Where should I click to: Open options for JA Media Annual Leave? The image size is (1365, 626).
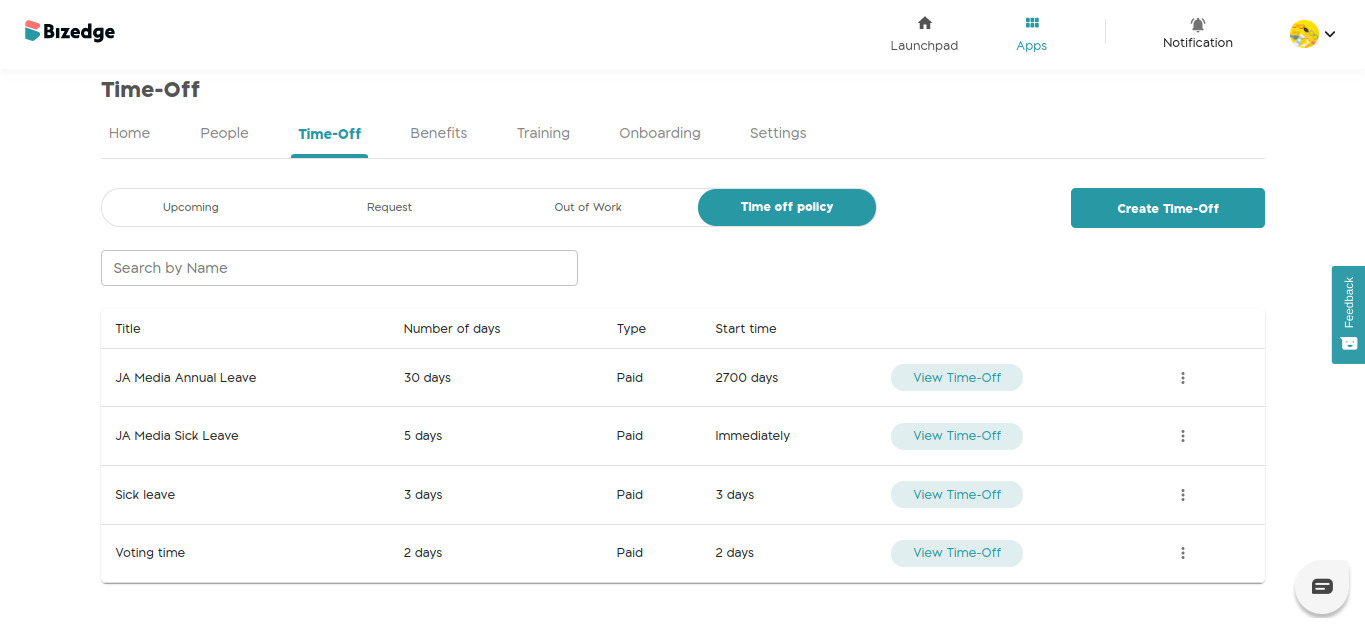click(x=1182, y=378)
